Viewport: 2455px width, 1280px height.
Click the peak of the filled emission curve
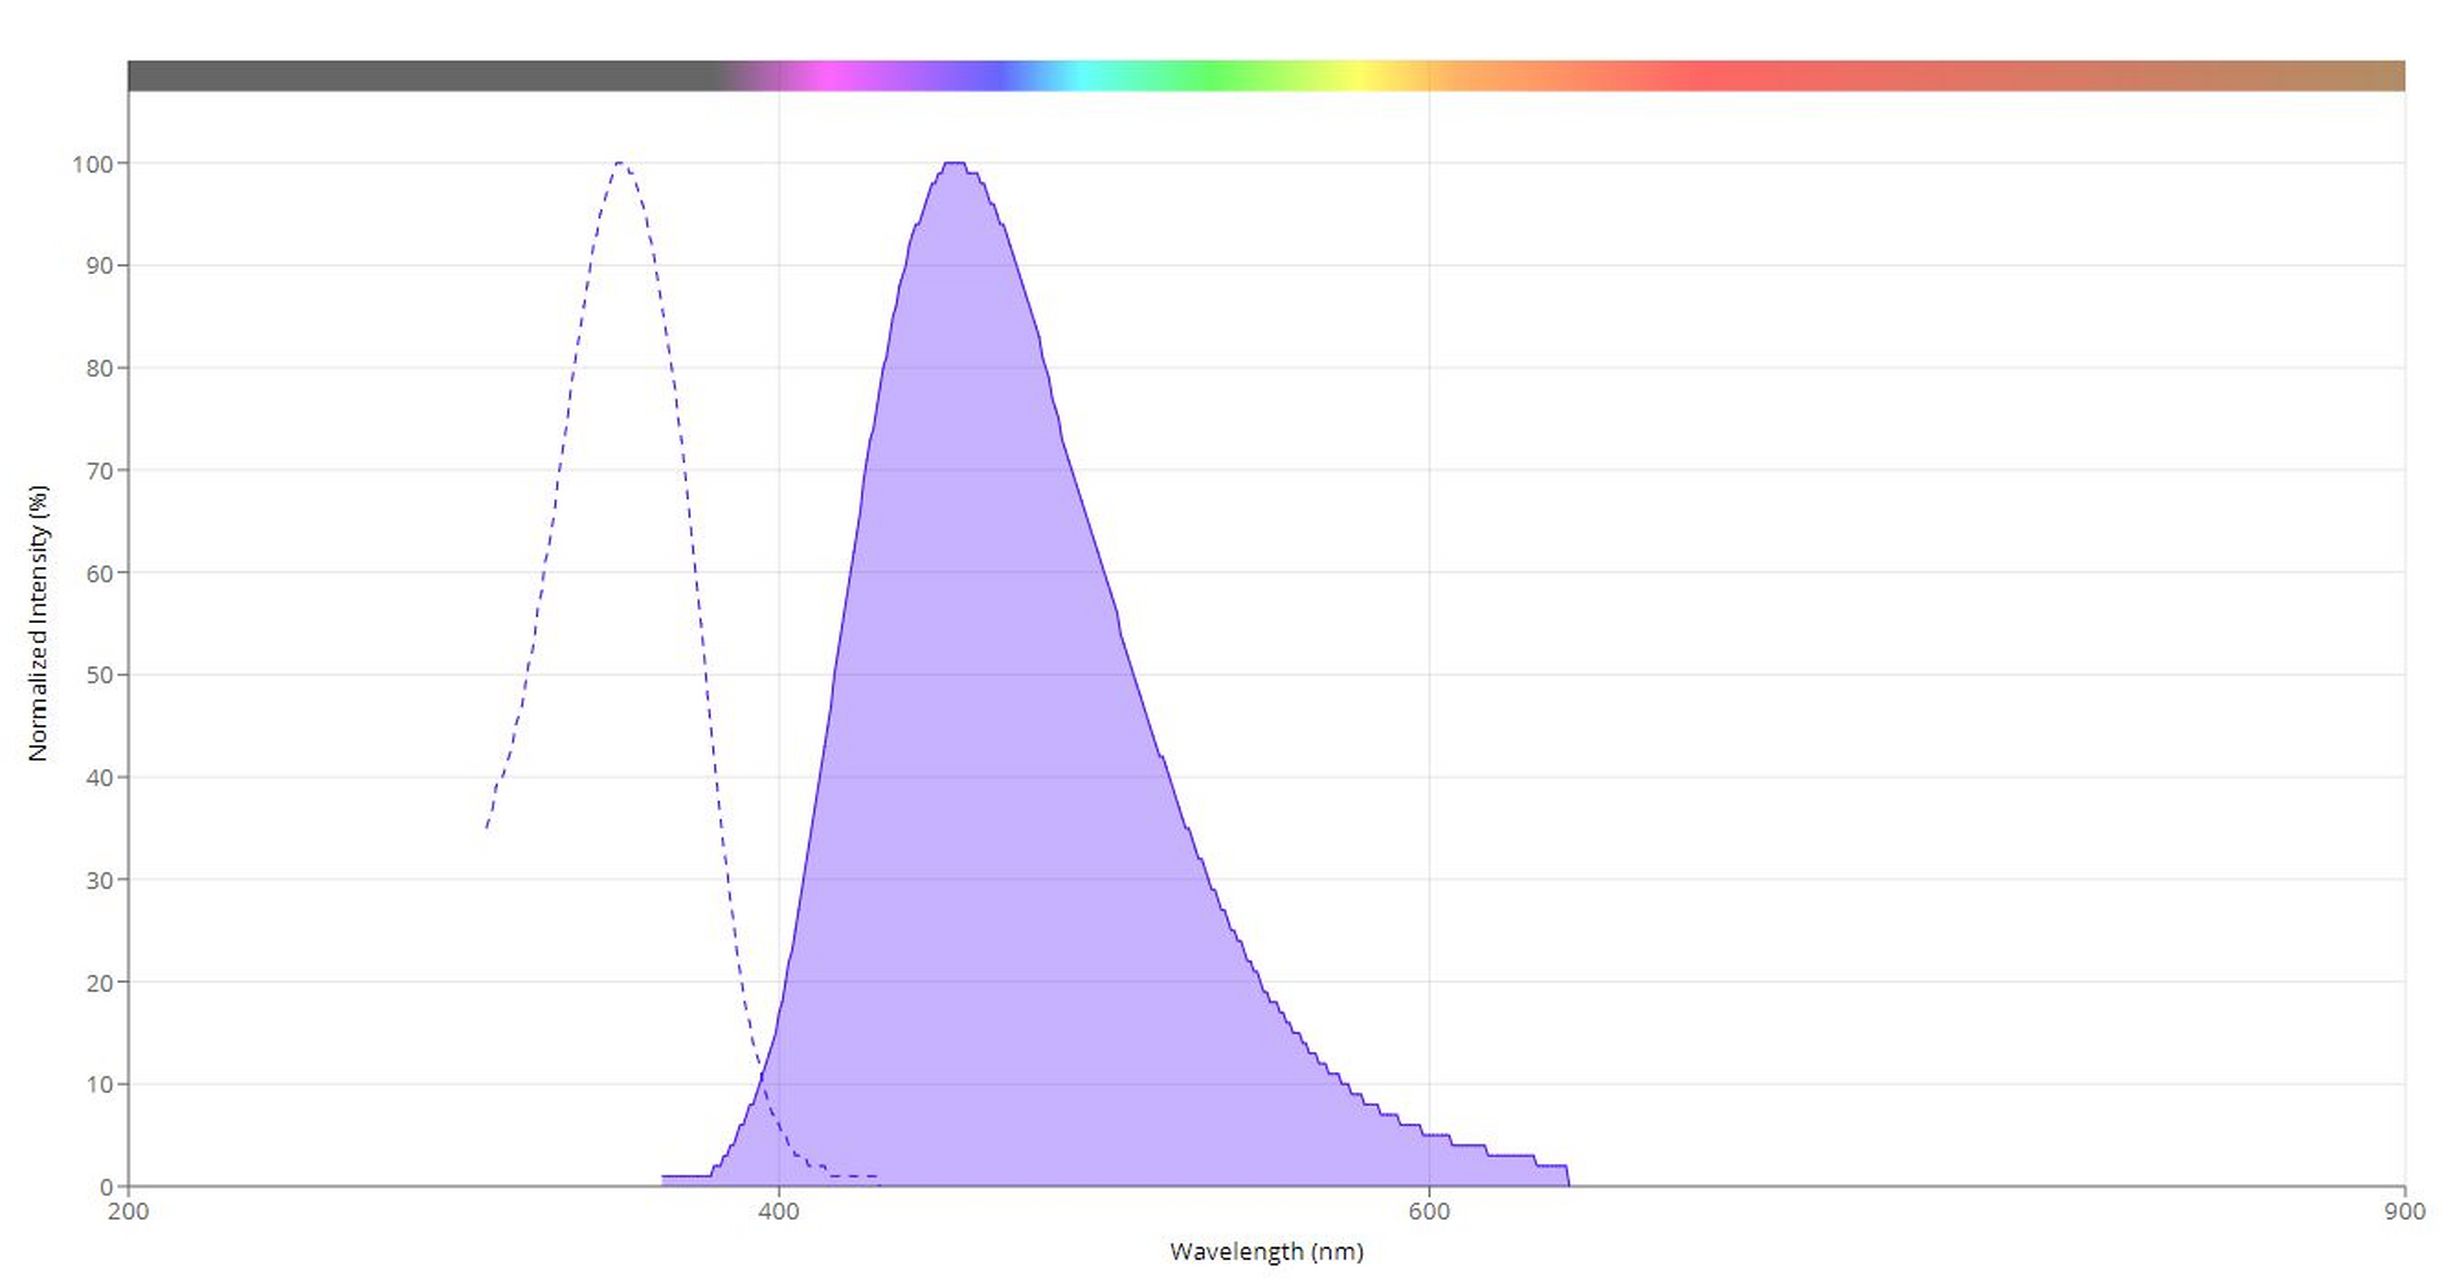[x=954, y=163]
